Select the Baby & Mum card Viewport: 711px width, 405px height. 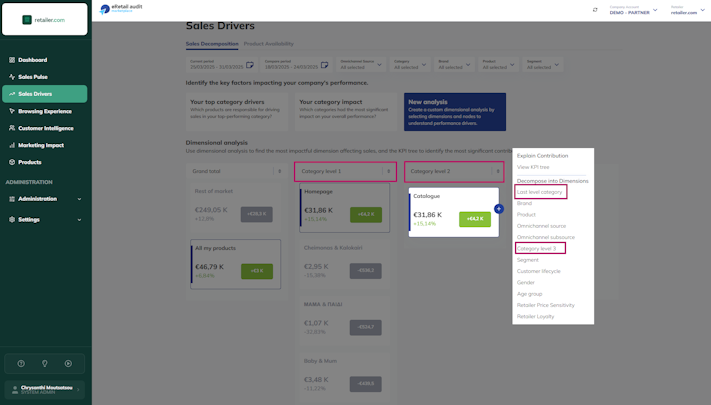coord(345,375)
